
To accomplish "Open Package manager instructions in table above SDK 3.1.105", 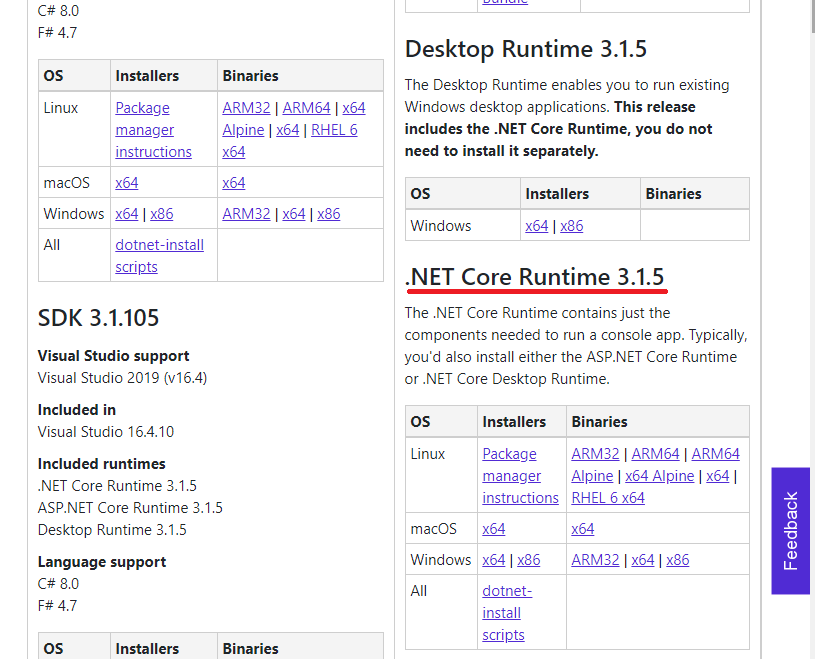I will [x=153, y=130].
